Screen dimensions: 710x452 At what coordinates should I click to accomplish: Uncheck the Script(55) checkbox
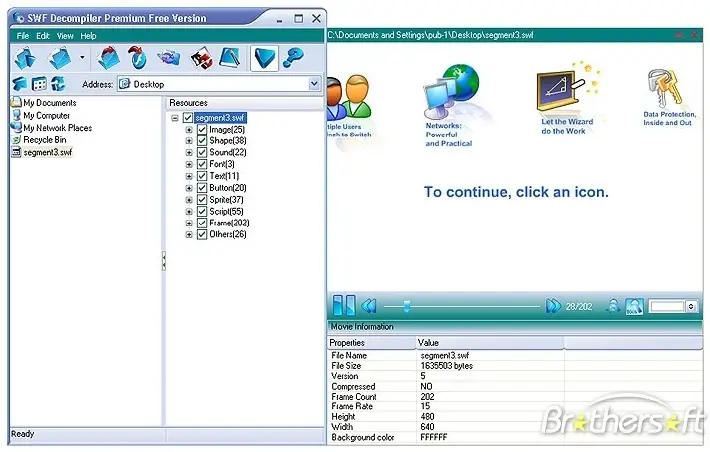click(202, 212)
